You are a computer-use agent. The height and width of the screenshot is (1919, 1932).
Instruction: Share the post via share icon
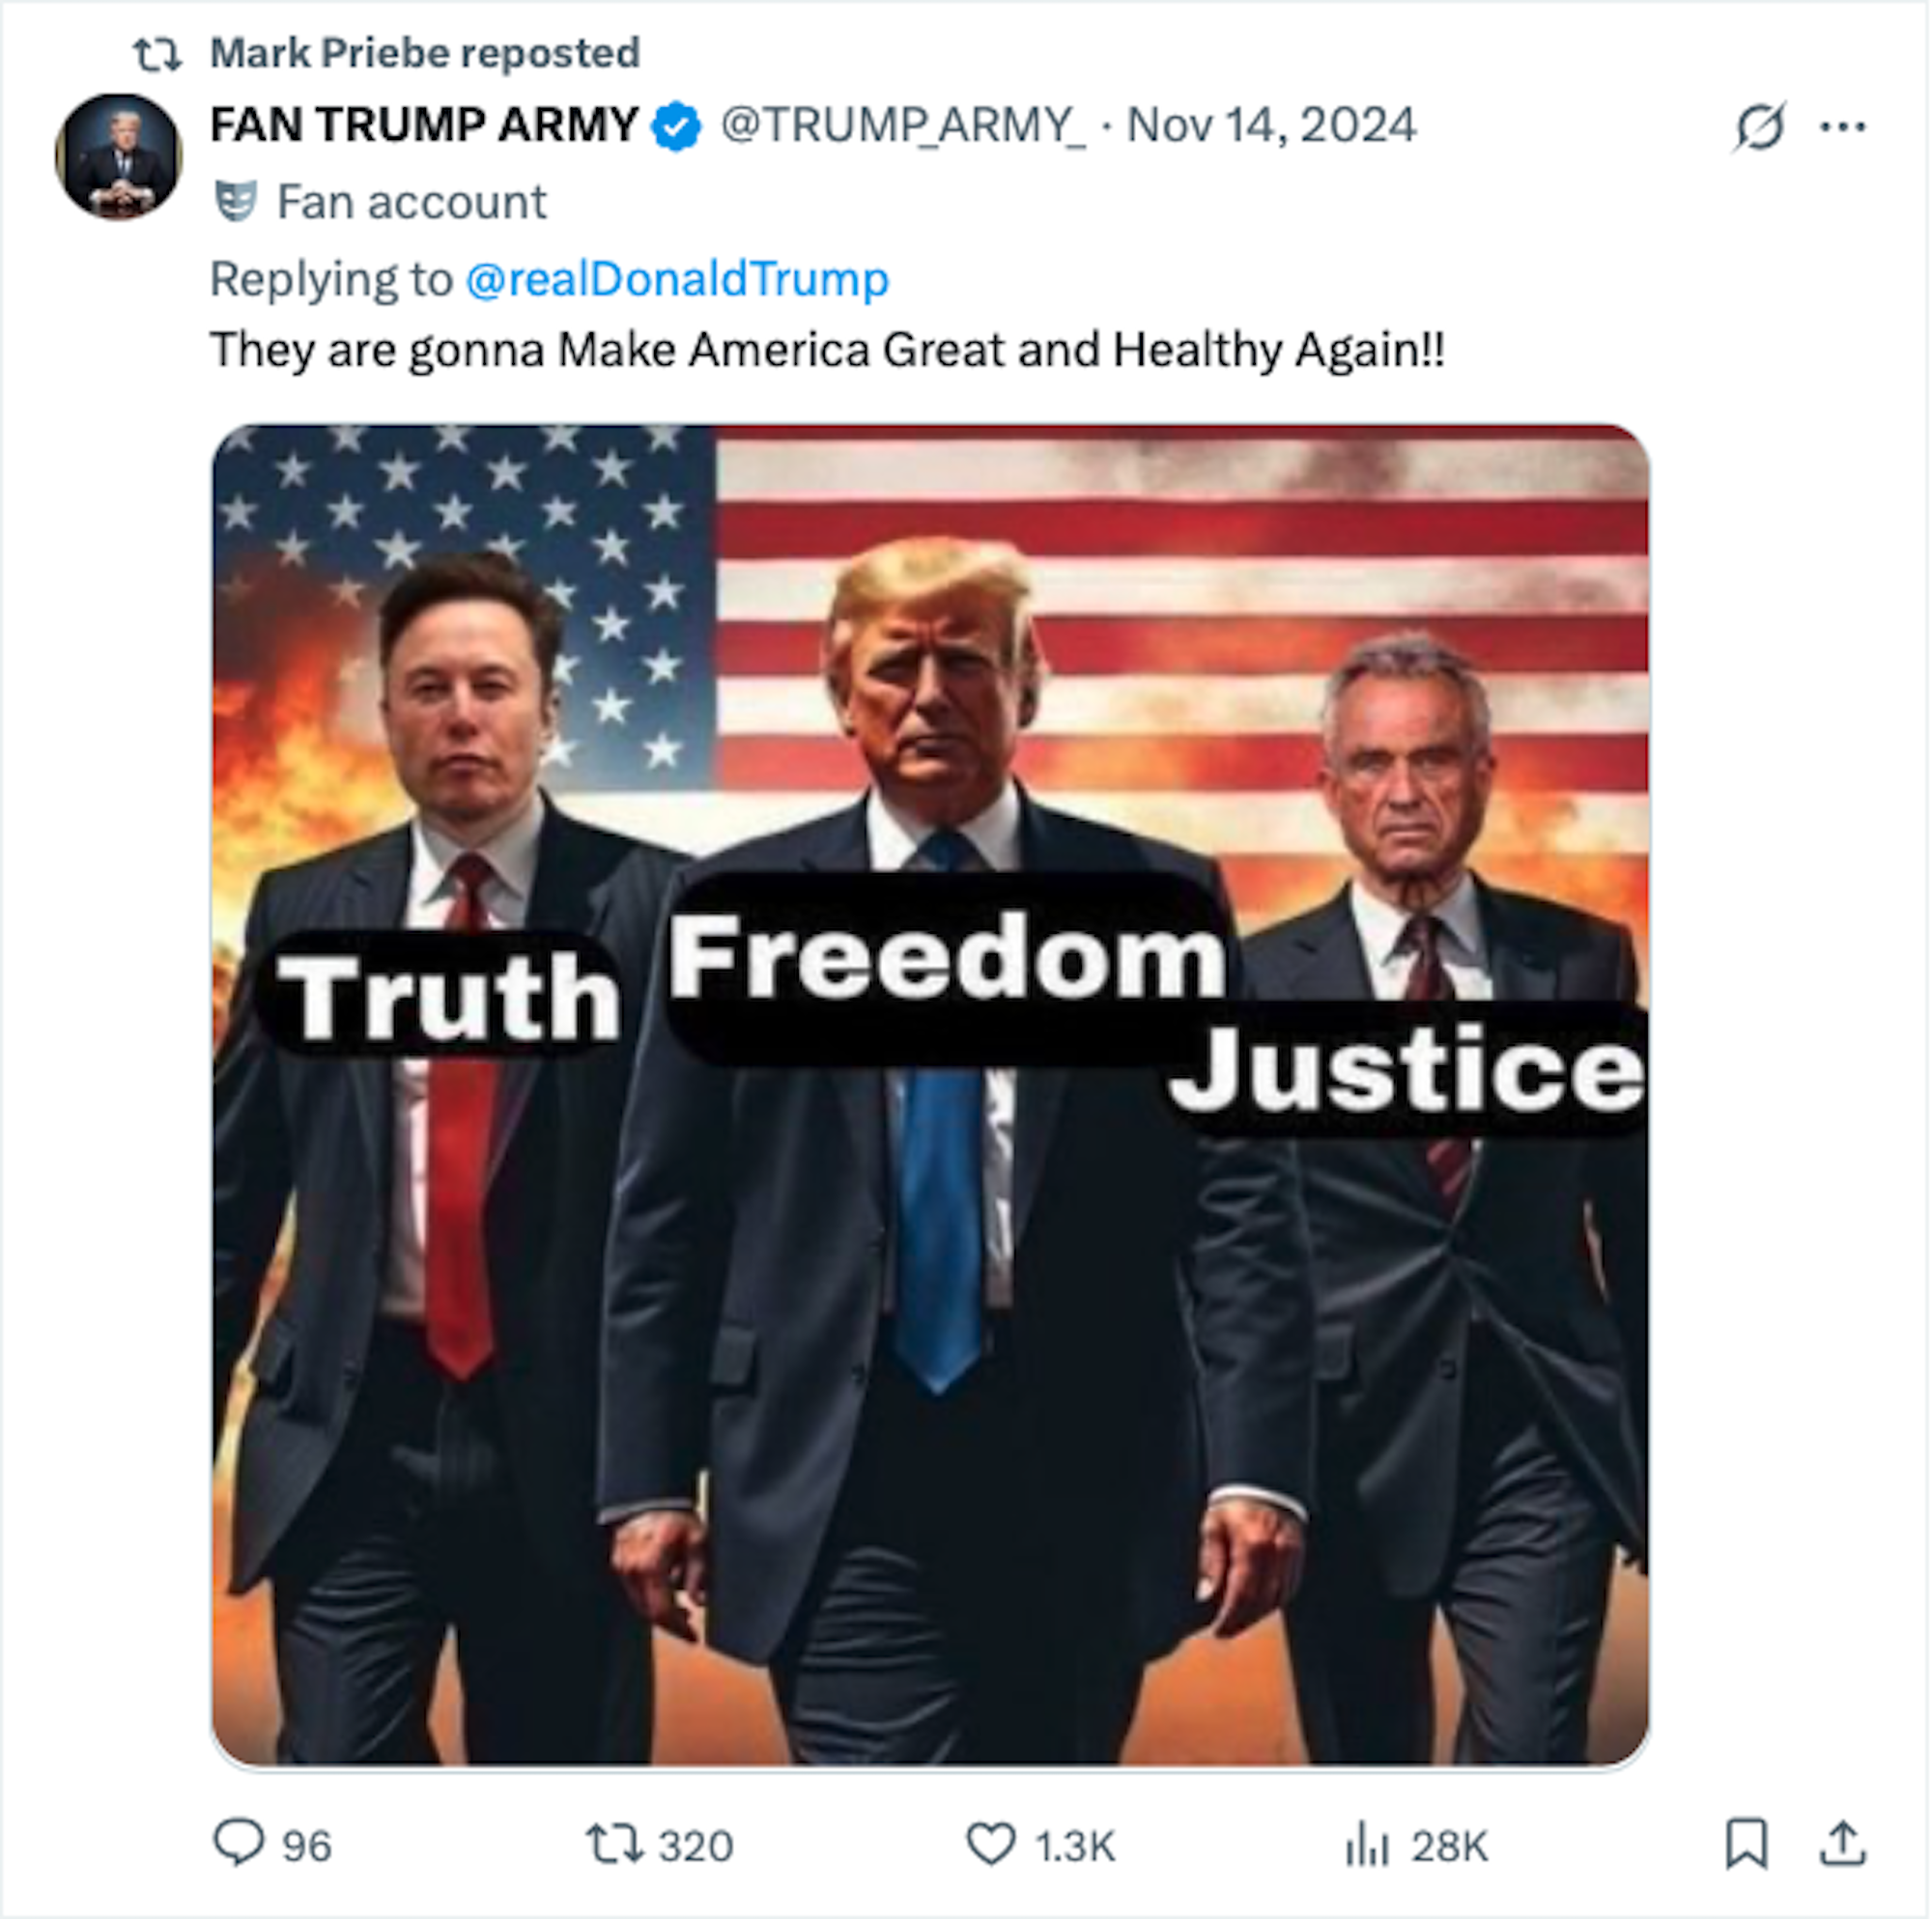point(1842,1843)
